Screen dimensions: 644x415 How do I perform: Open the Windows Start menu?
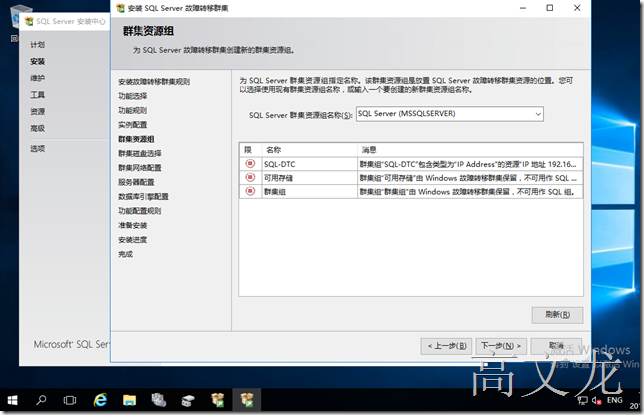pos(12,400)
